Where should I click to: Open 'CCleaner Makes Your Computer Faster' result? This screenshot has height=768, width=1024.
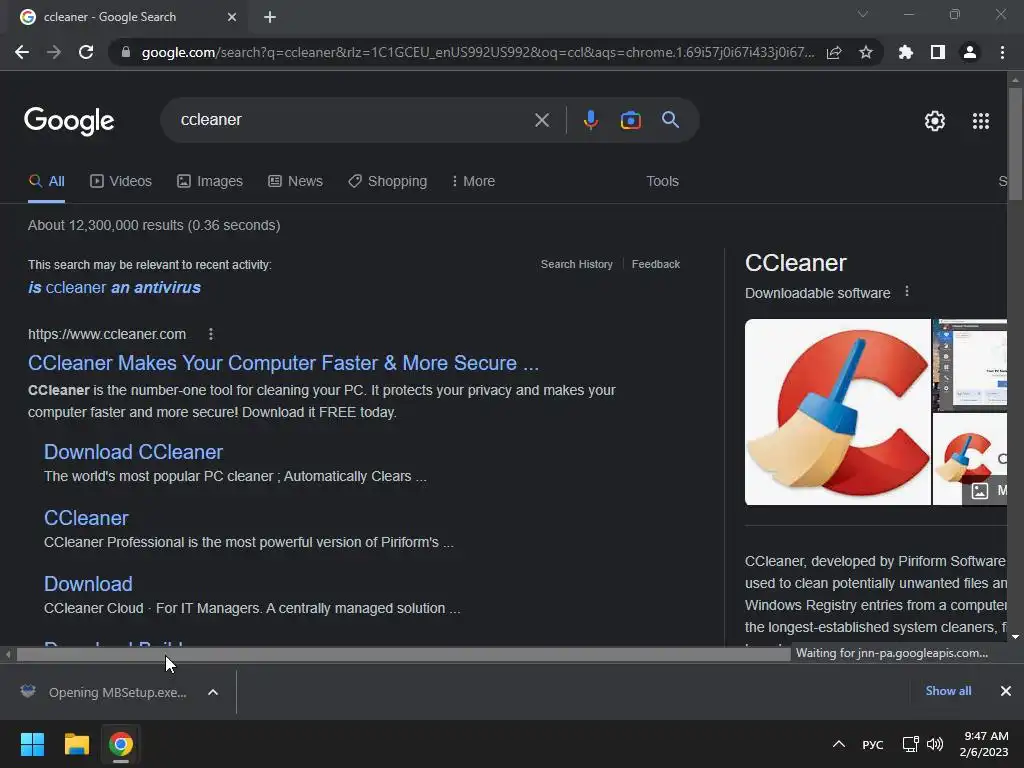(283, 363)
